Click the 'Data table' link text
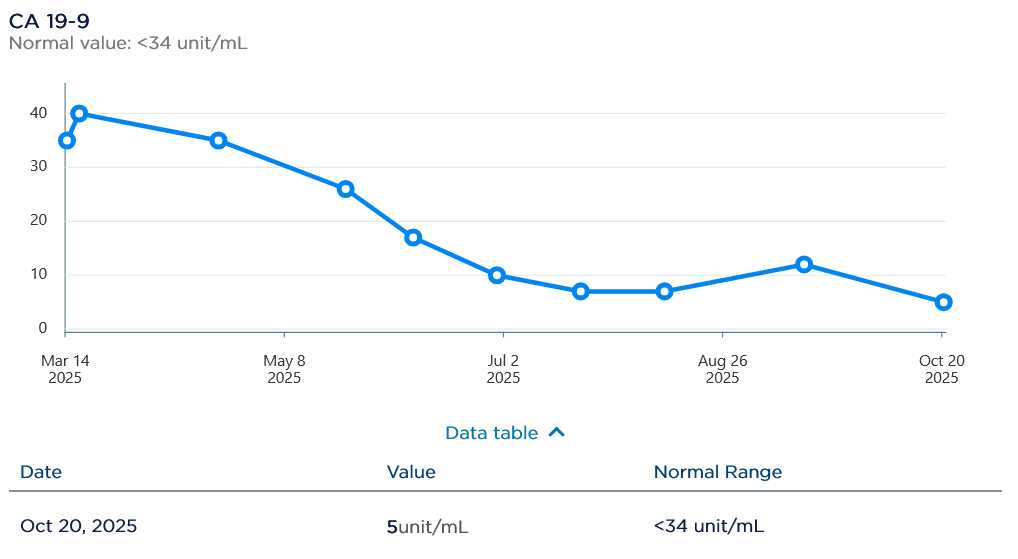The height and width of the screenshot is (559, 1018). coord(491,433)
